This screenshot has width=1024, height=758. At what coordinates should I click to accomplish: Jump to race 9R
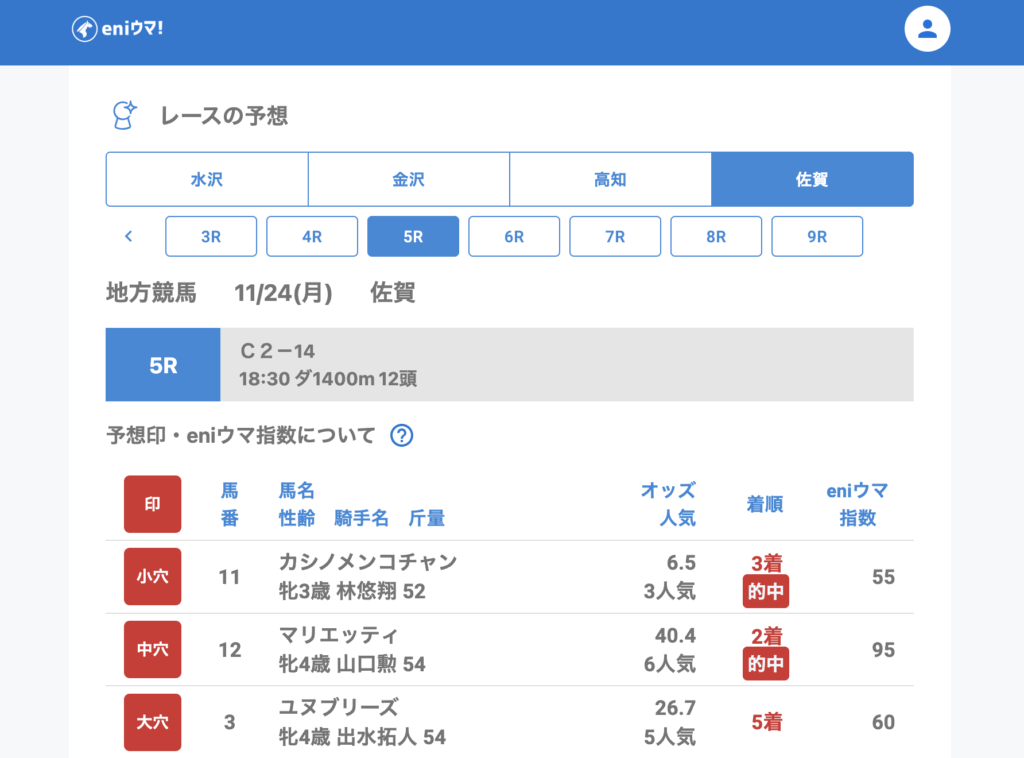coord(817,237)
